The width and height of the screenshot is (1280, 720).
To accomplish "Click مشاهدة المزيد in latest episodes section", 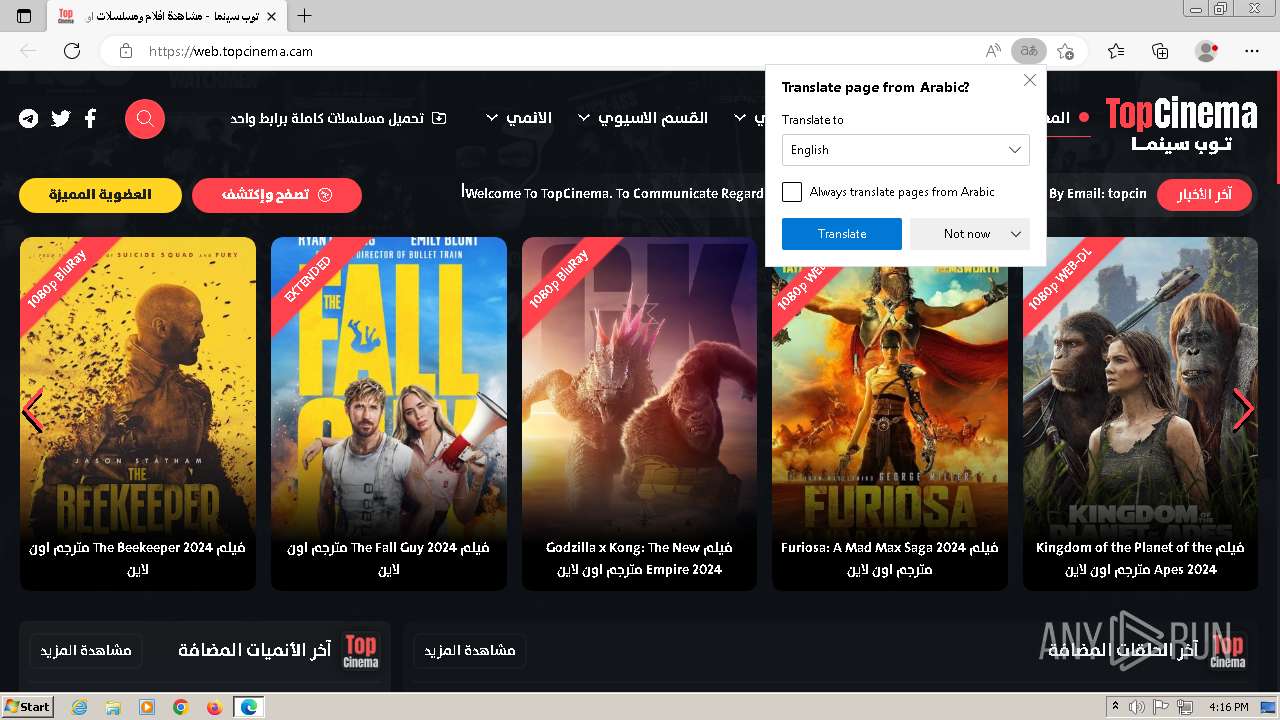I will point(470,651).
